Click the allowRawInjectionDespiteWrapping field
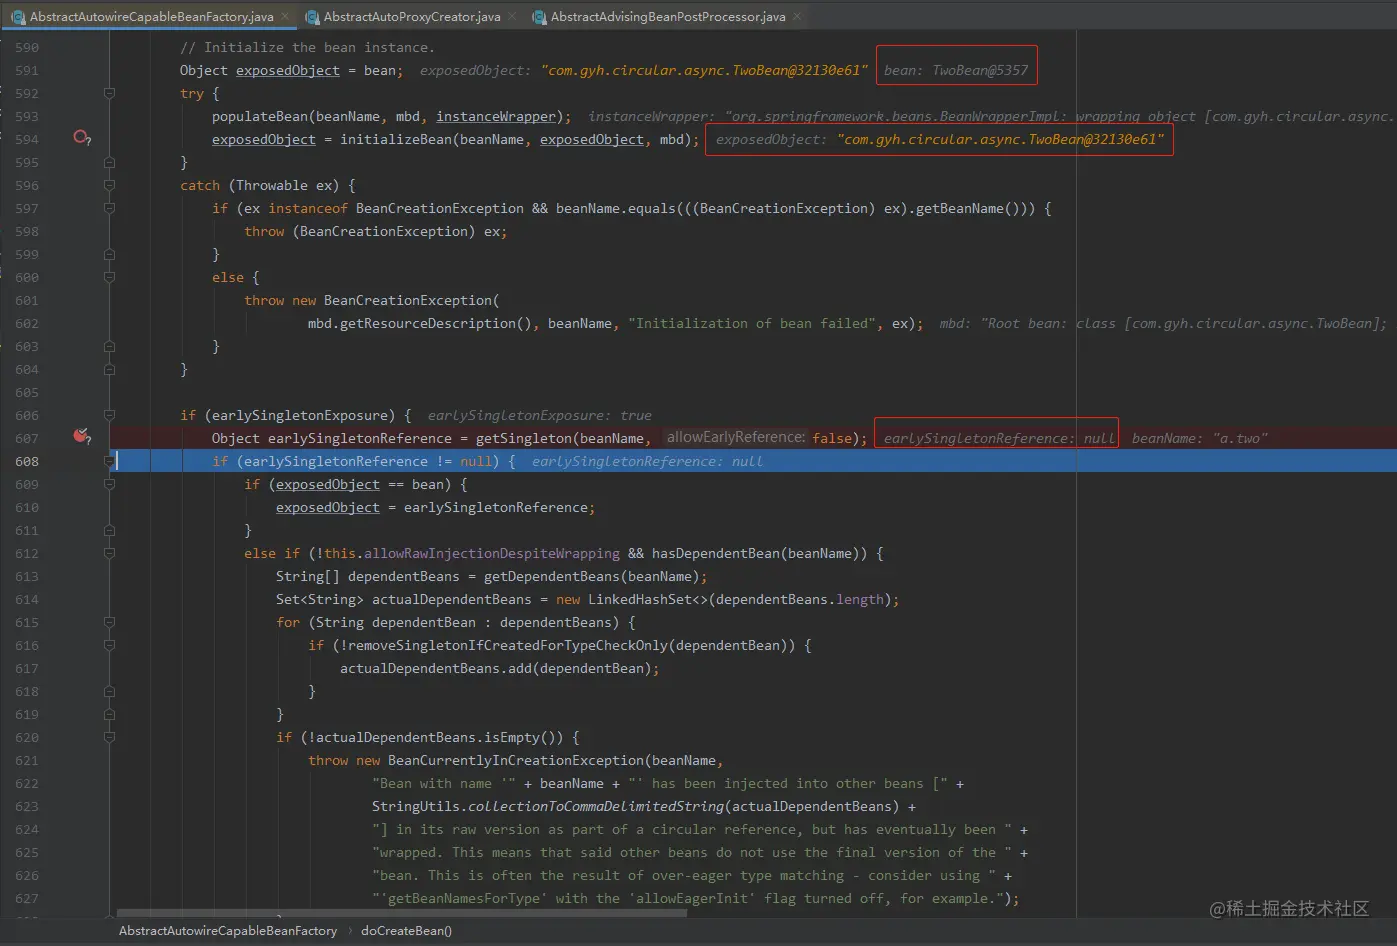Image resolution: width=1397 pixels, height=946 pixels. point(492,553)
